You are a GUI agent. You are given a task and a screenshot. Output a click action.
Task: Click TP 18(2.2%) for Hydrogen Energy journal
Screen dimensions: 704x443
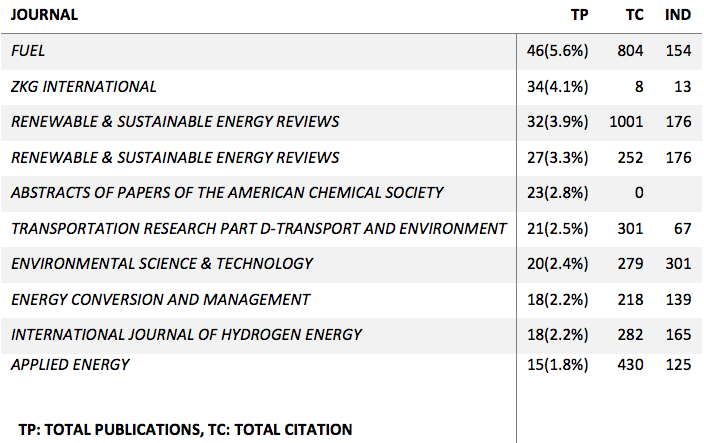(557, 334)
